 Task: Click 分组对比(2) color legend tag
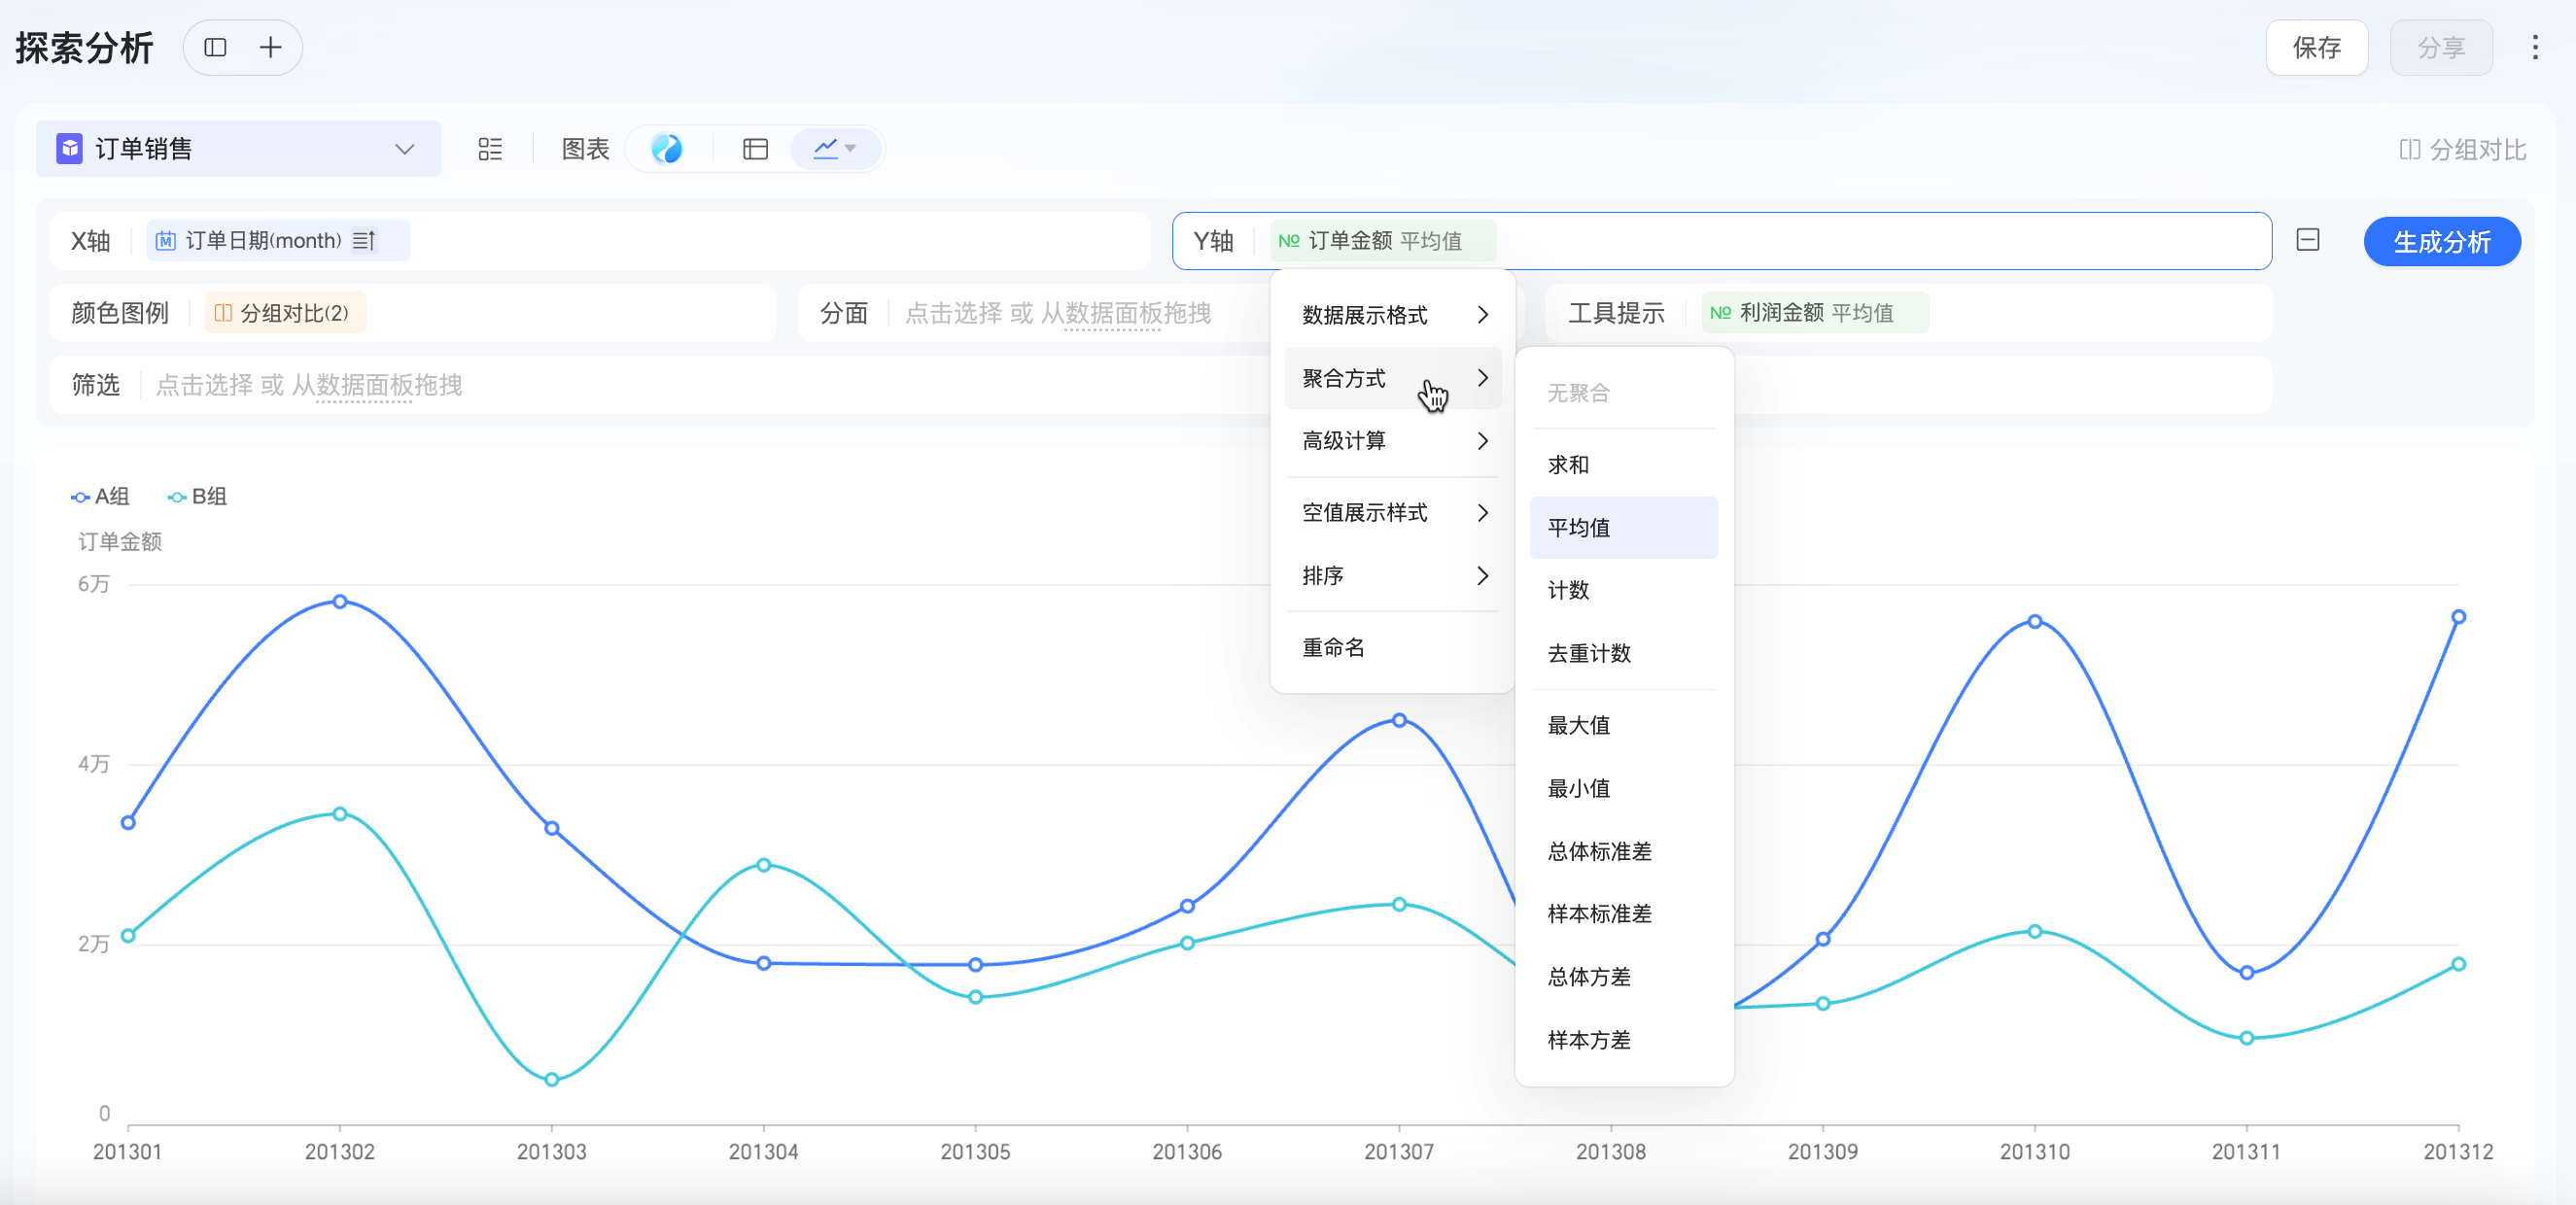point(284,313)
